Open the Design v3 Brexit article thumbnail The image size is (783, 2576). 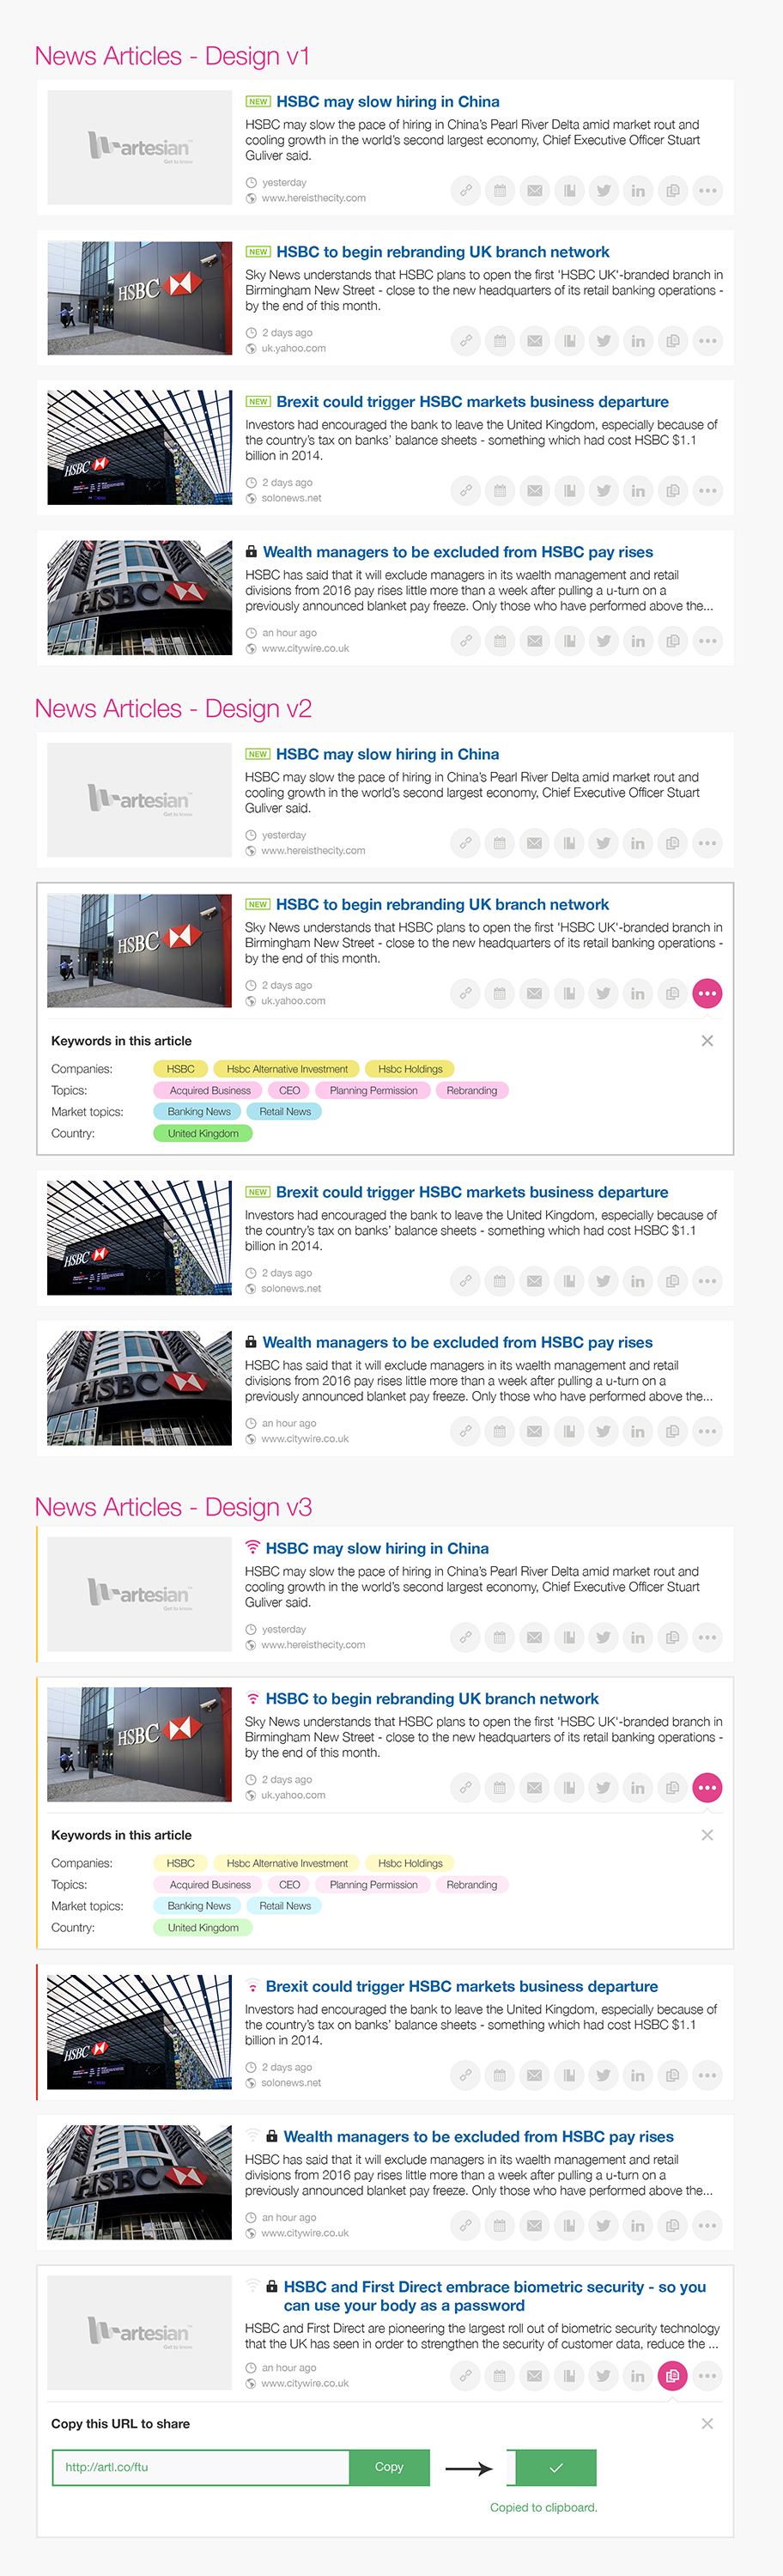coord(140,2032)
